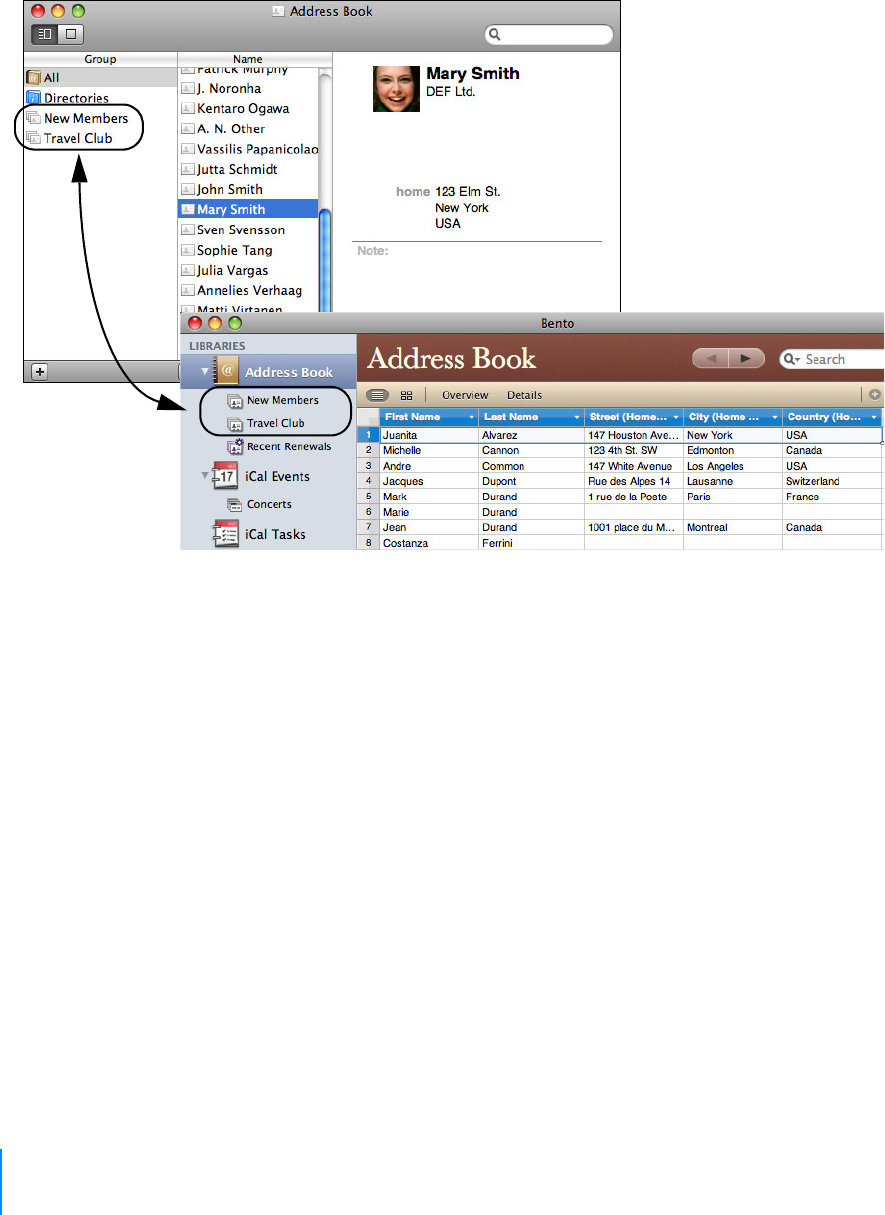Open the Overview form tab
The width and height of the screenshot is (885, 1215).
(x=465, y=395)
